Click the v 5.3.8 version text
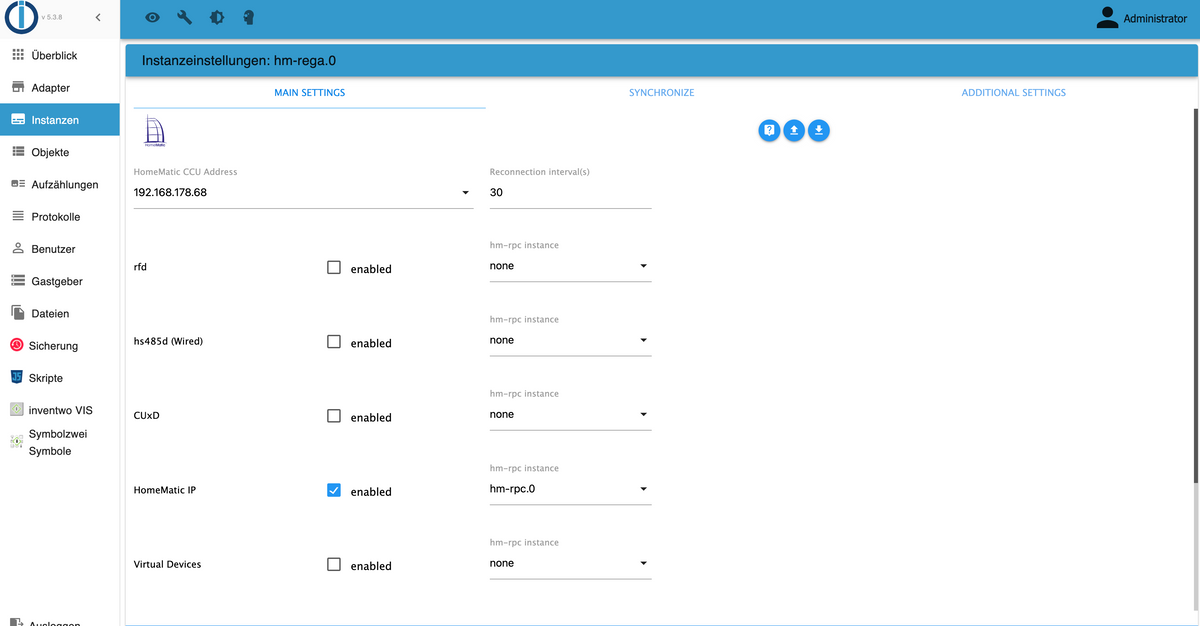1200x626 pixels. (52, 18)
